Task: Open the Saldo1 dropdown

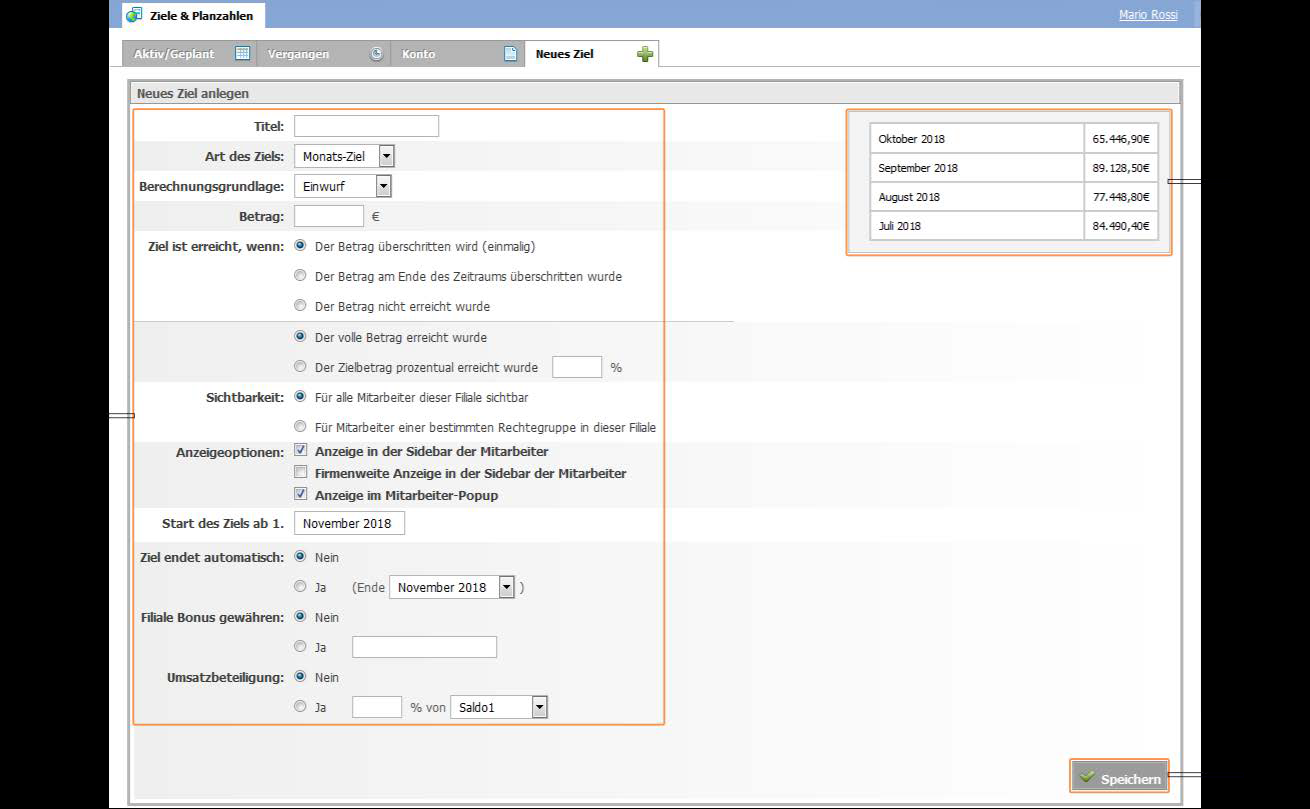Action: [499, 707]
